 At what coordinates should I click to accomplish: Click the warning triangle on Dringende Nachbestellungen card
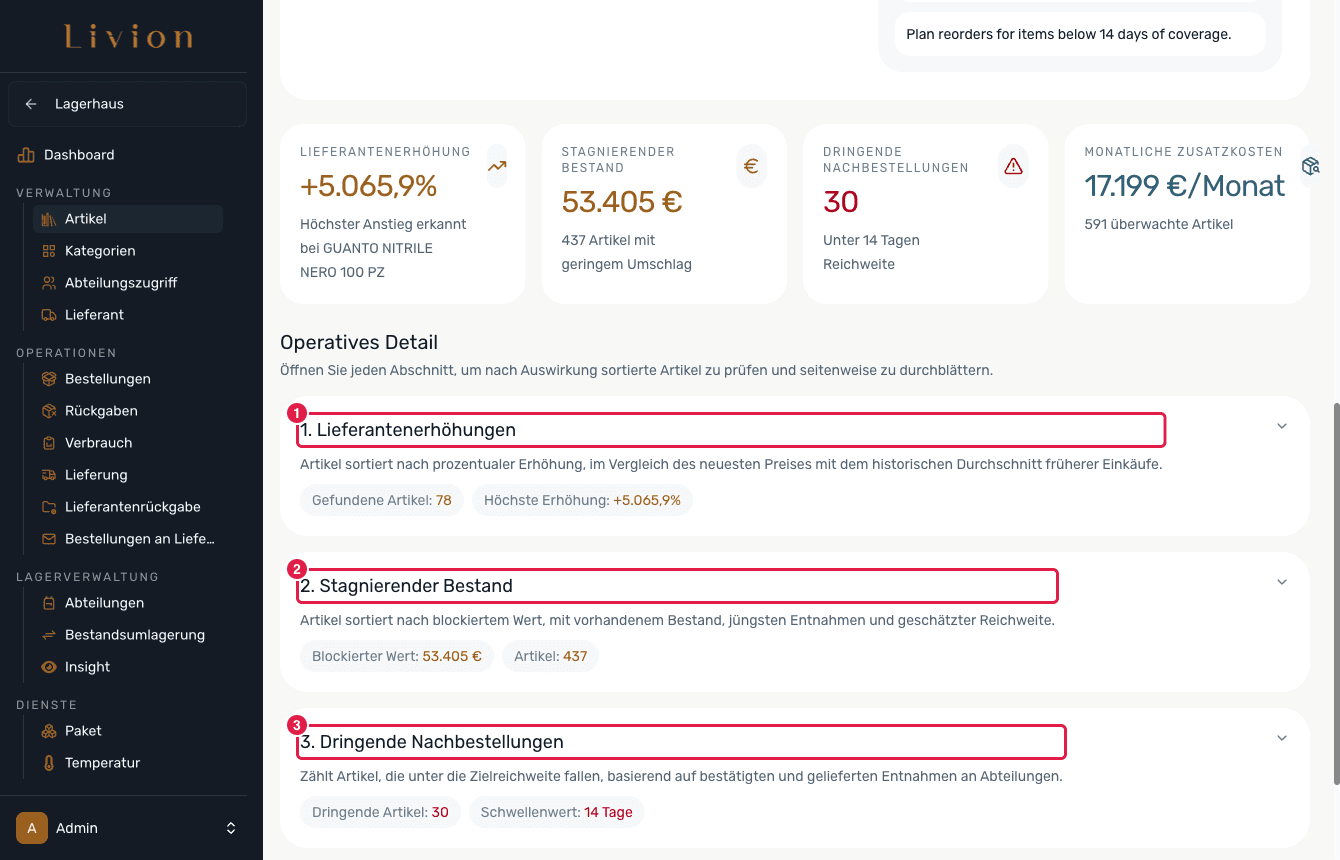(x=1014, y=166)
